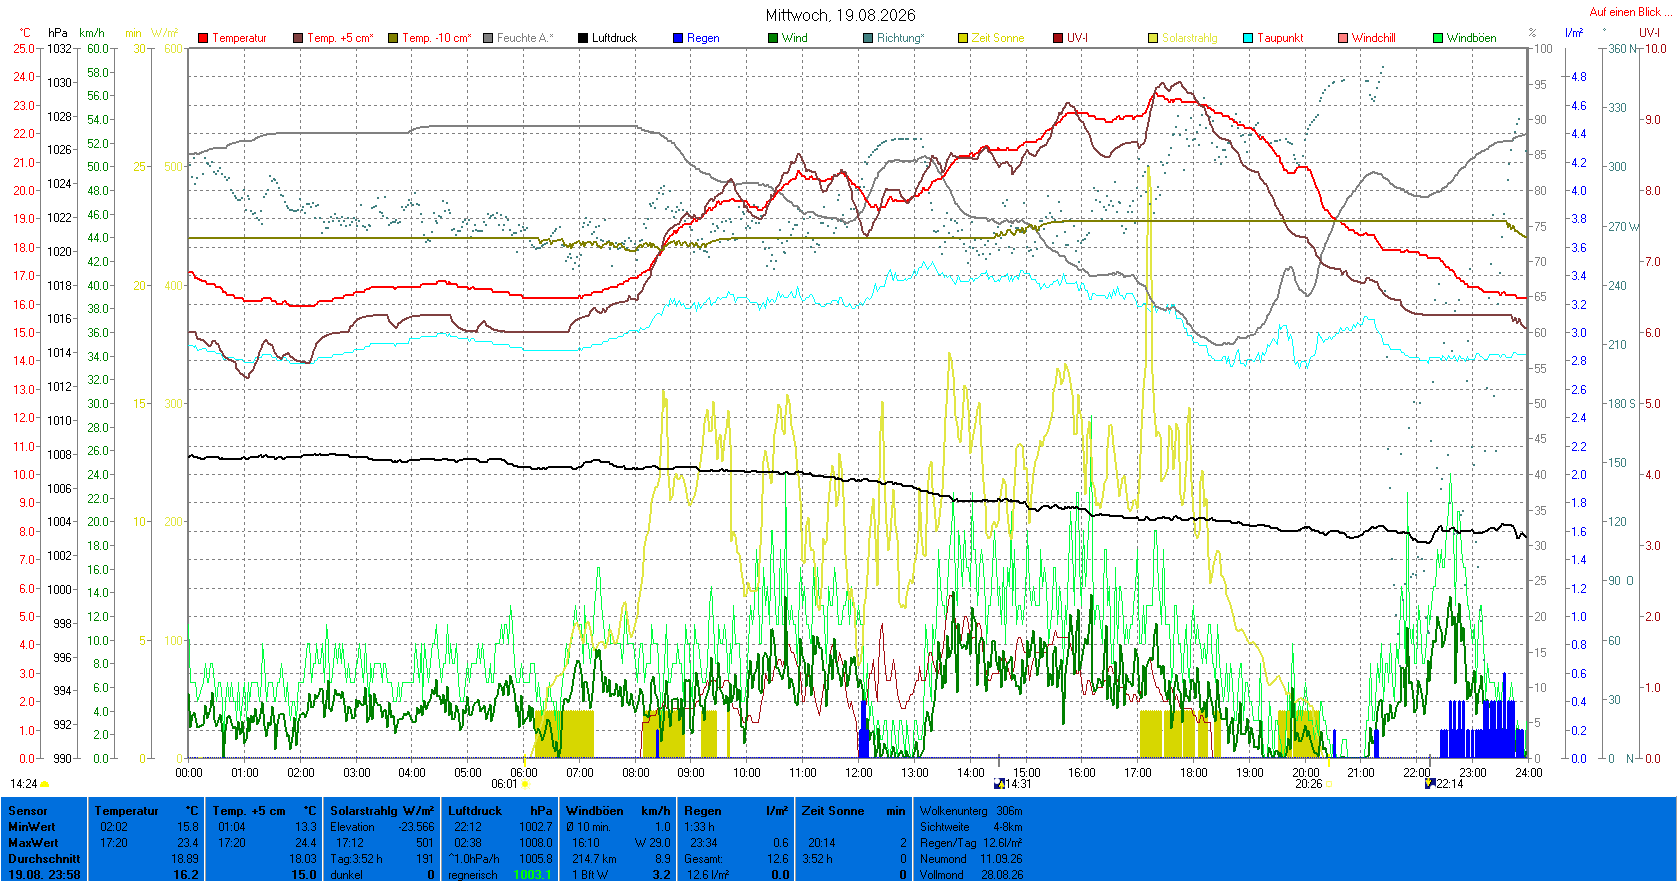The width and height of the screenshot is (1677, 881).
Task: Click the black Luftdruck legend swatch
Action: pyautogui.click(x=583, y=38)
